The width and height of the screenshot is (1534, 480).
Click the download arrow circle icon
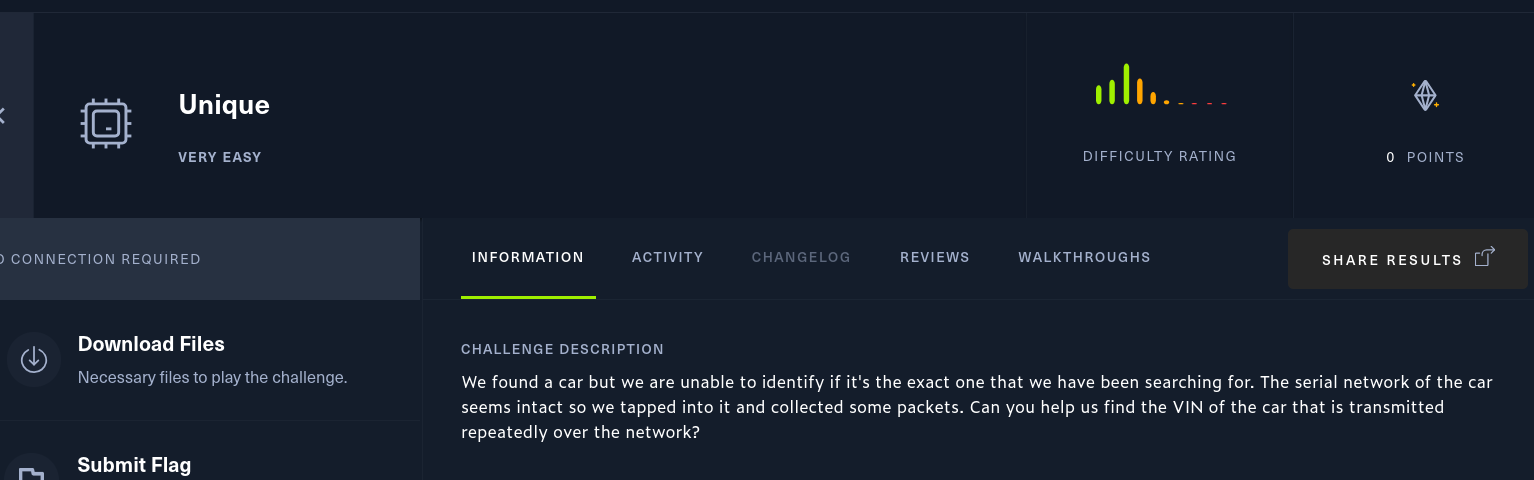point(34,359)
